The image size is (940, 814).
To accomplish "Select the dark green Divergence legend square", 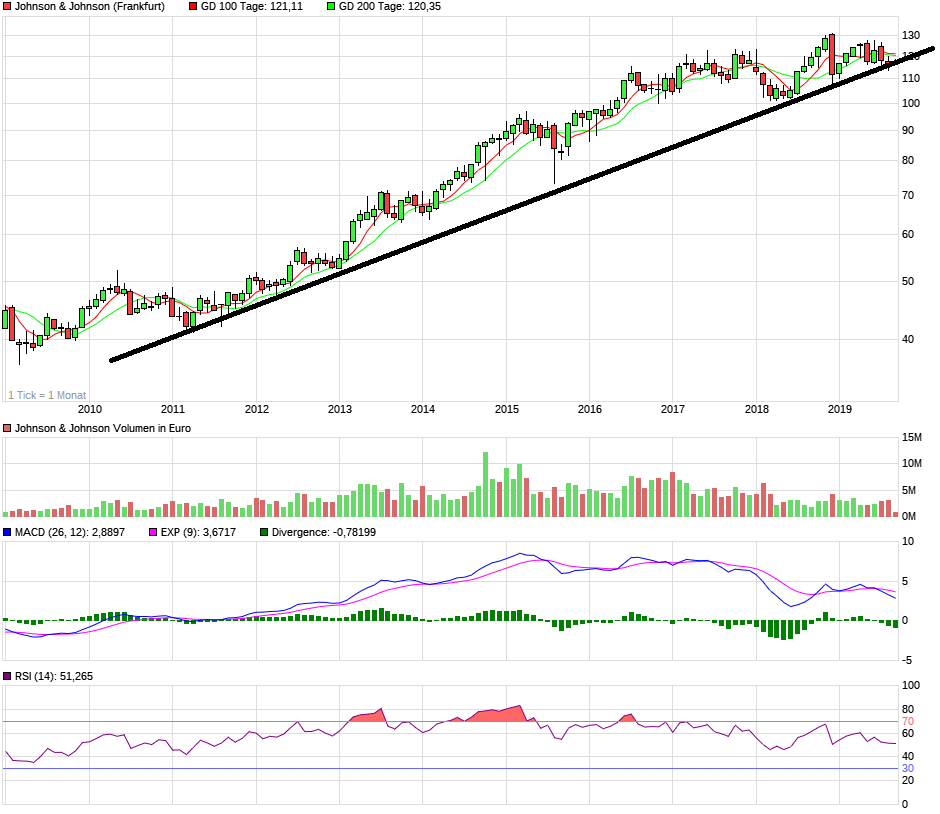I will (x=264, y=532).
